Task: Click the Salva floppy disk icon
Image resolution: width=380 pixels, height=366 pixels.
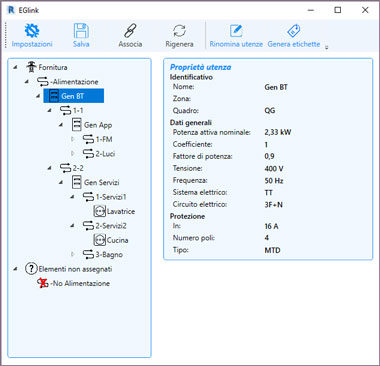Action: pyautogui.click(x=81, y=31)
